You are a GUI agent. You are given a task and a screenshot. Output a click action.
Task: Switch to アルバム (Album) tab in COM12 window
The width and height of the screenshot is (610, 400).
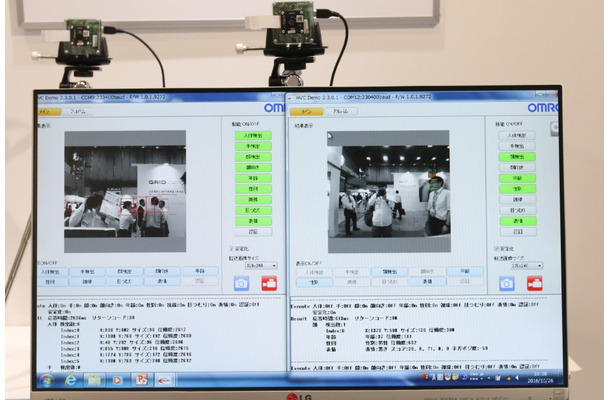coord(341,112)
